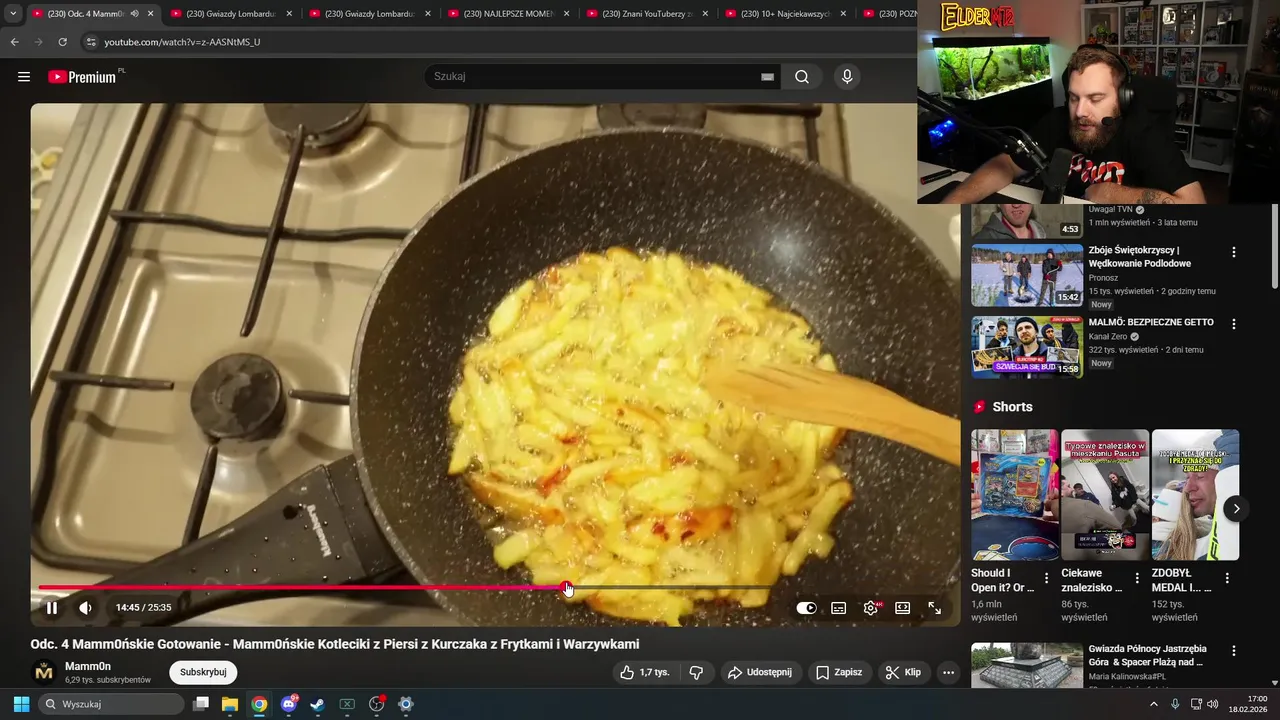
Task: Switch to theater mode
Action: click(902, 608)
